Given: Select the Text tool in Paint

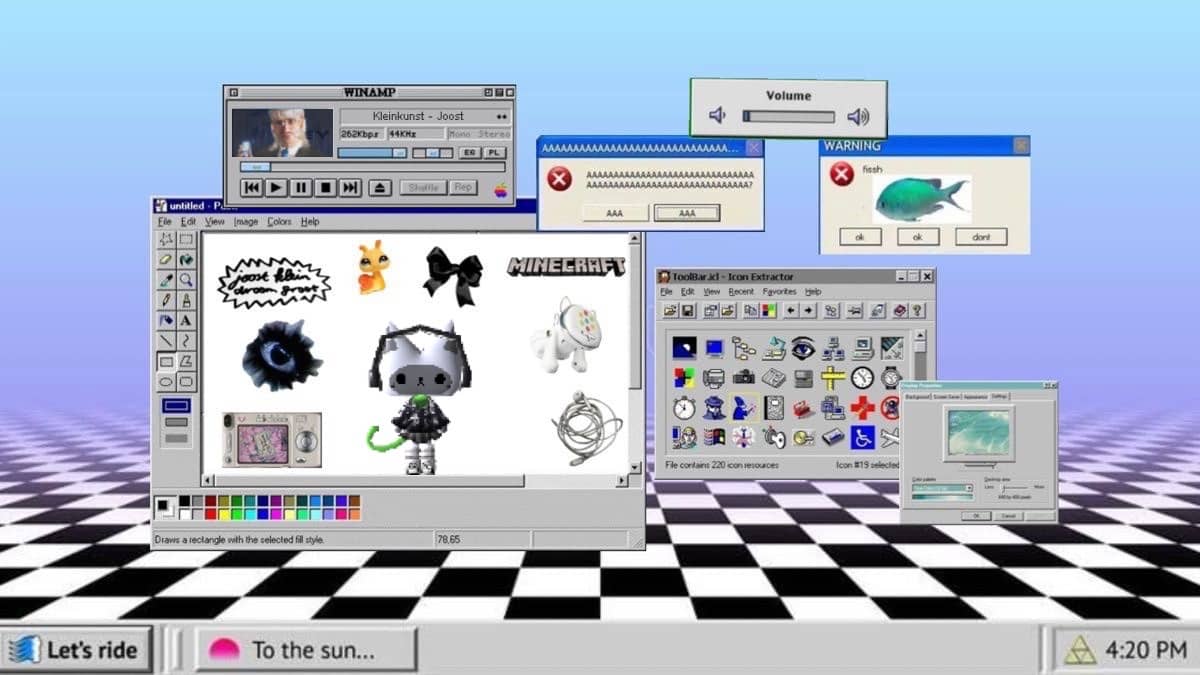Looking at the screenshot, I should [x=186, y=320].
